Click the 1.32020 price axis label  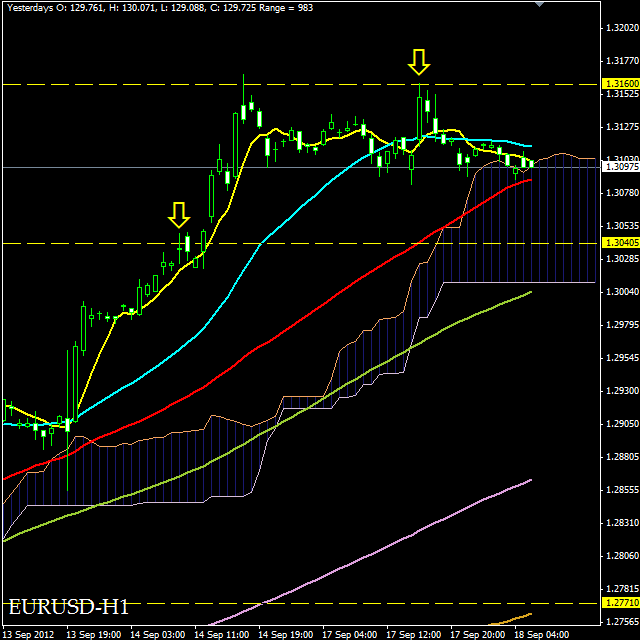(x=622, y=28)
